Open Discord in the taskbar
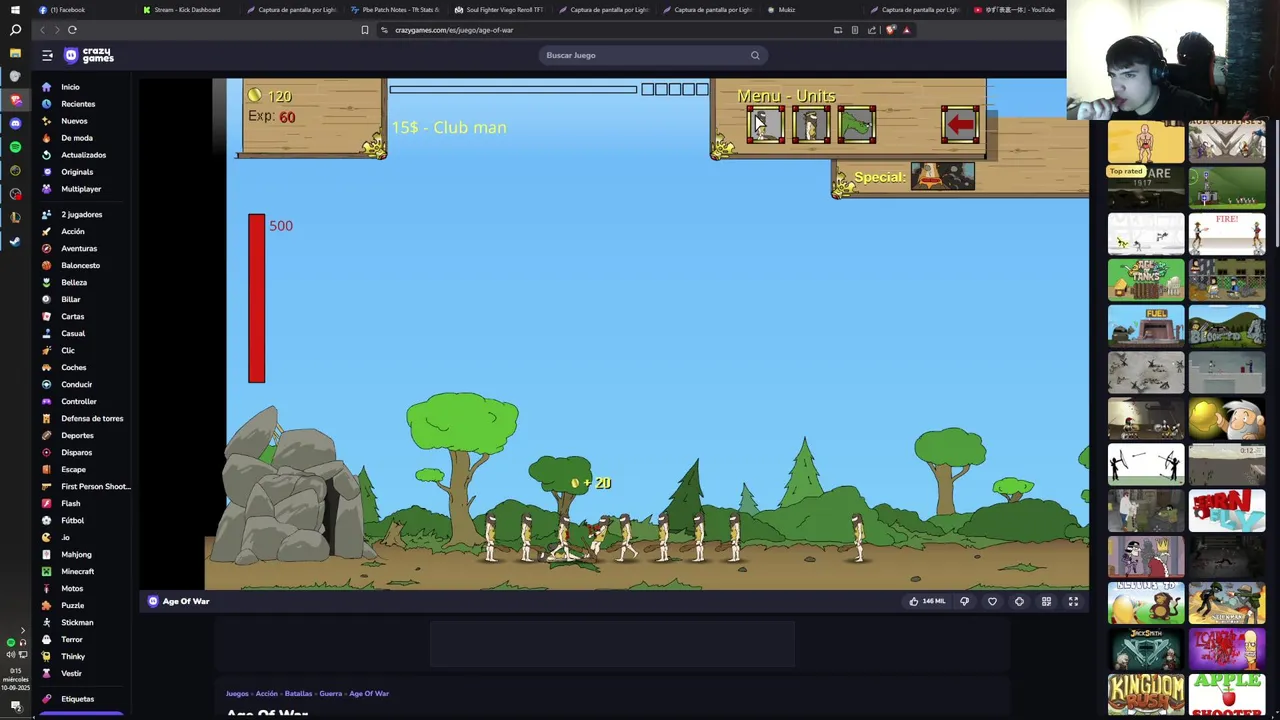This screenshot has height=720, width=1280. pos(15,123)
